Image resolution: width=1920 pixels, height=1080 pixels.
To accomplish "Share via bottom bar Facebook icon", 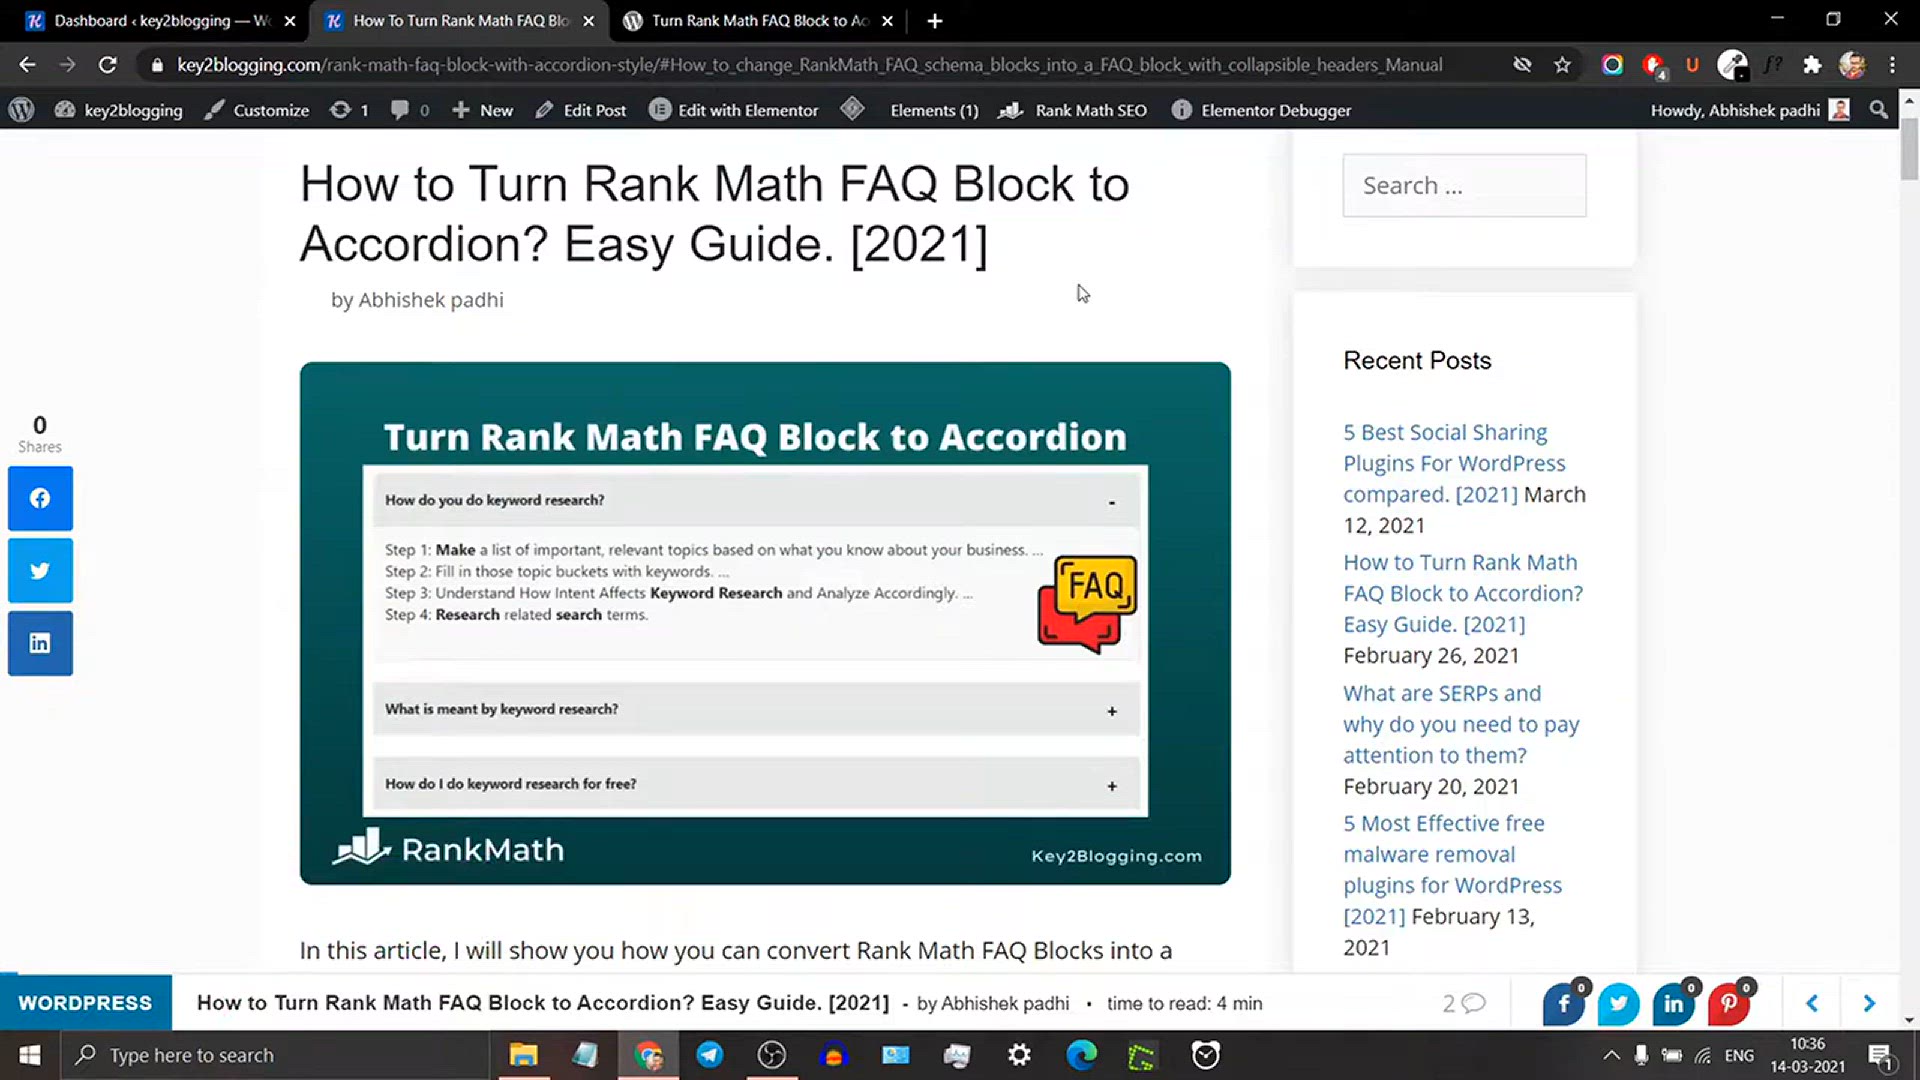I will [x=1564, y=1004].
